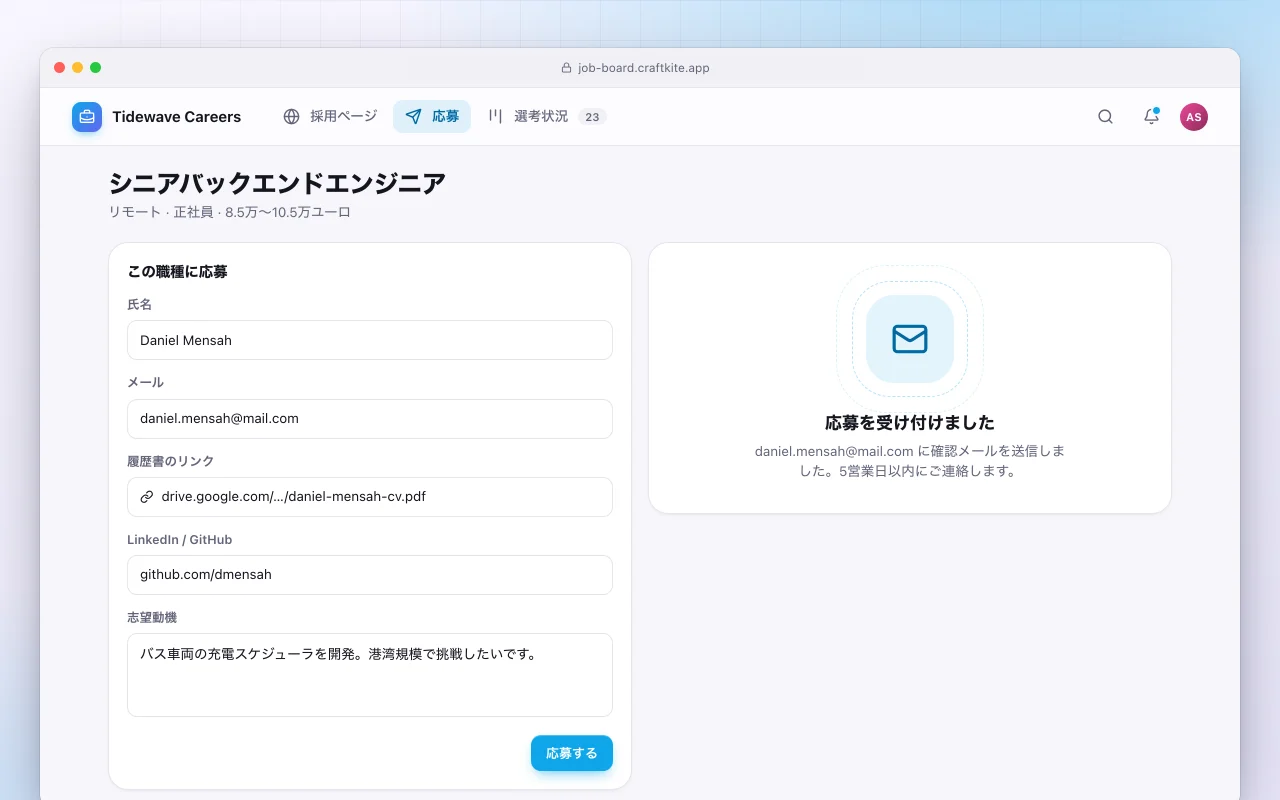Click the globe icon beside 採用ページ

point(291,117)
